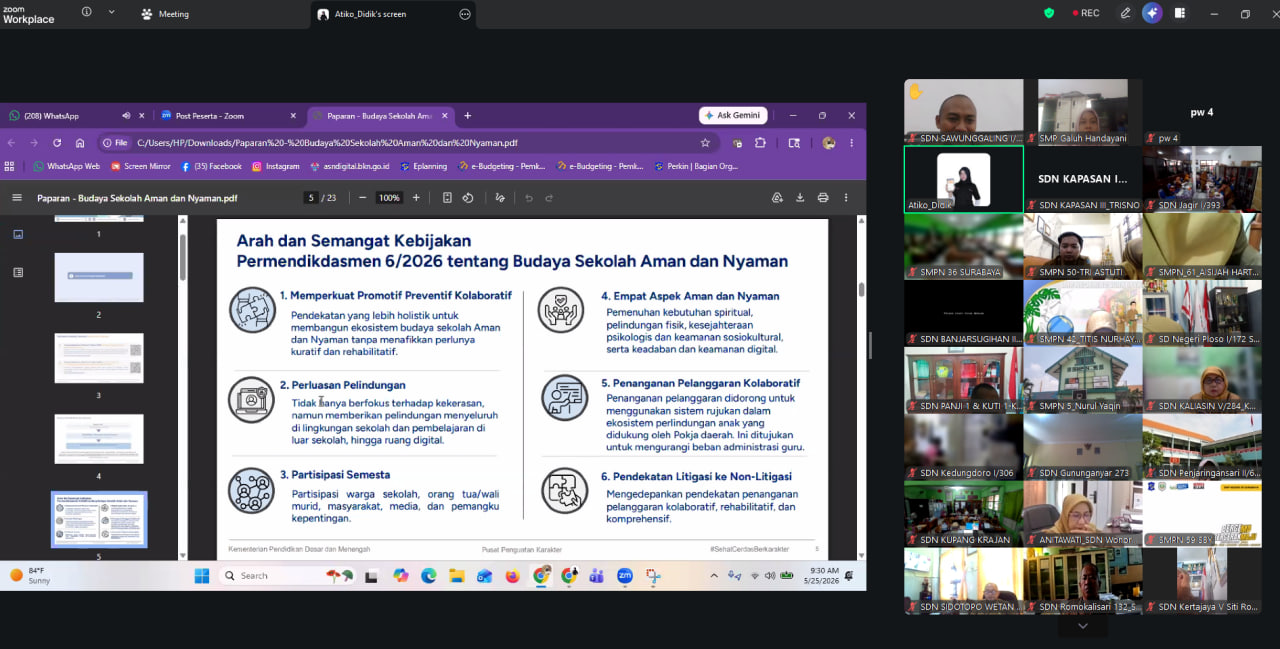Select page 5 thumbnail

click(x=99, y=519)
